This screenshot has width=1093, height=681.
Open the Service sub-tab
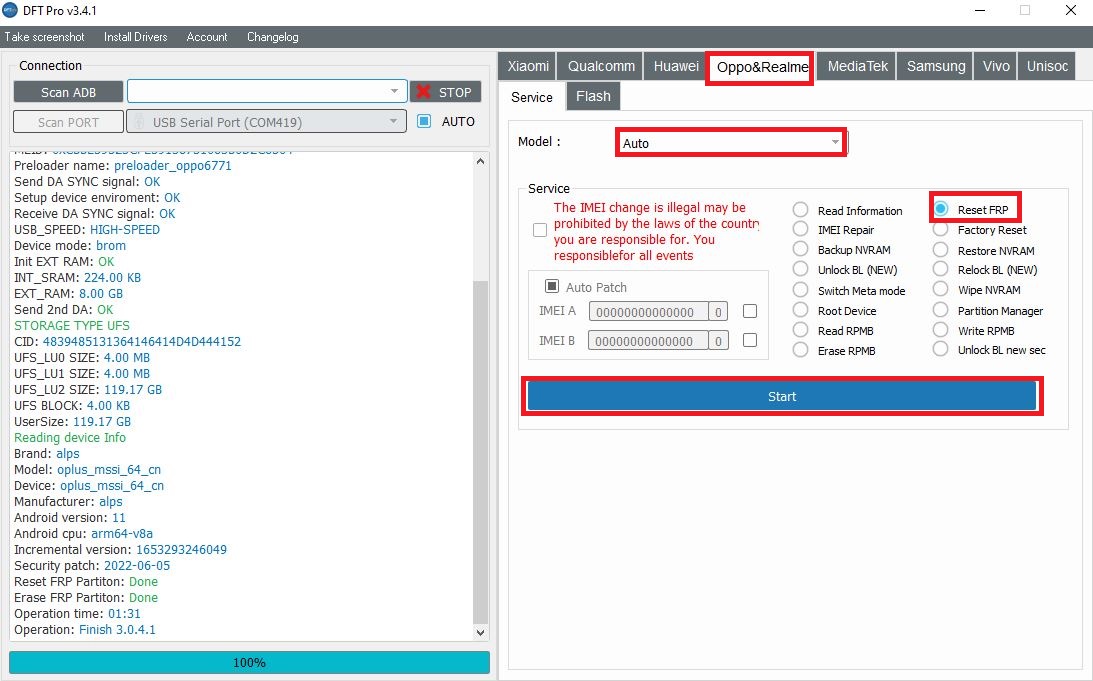click(532, 98)
